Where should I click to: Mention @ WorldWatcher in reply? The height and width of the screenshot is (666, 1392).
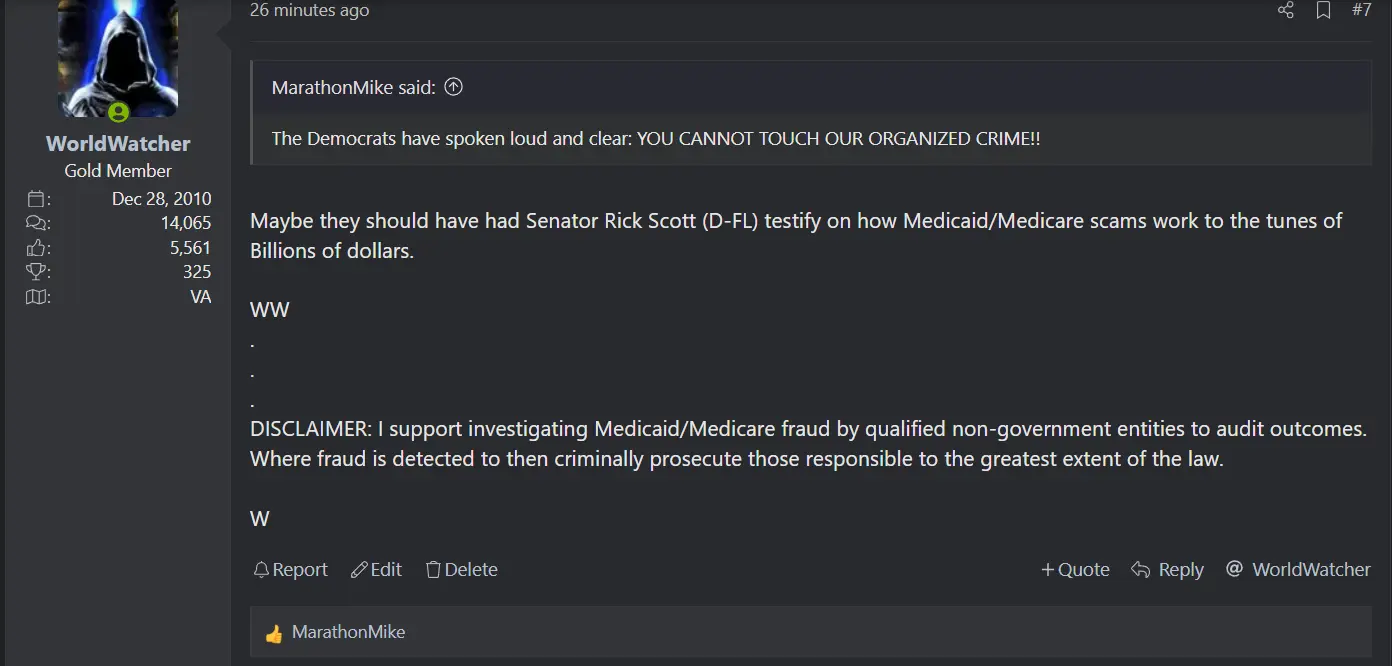point(1298,570)
